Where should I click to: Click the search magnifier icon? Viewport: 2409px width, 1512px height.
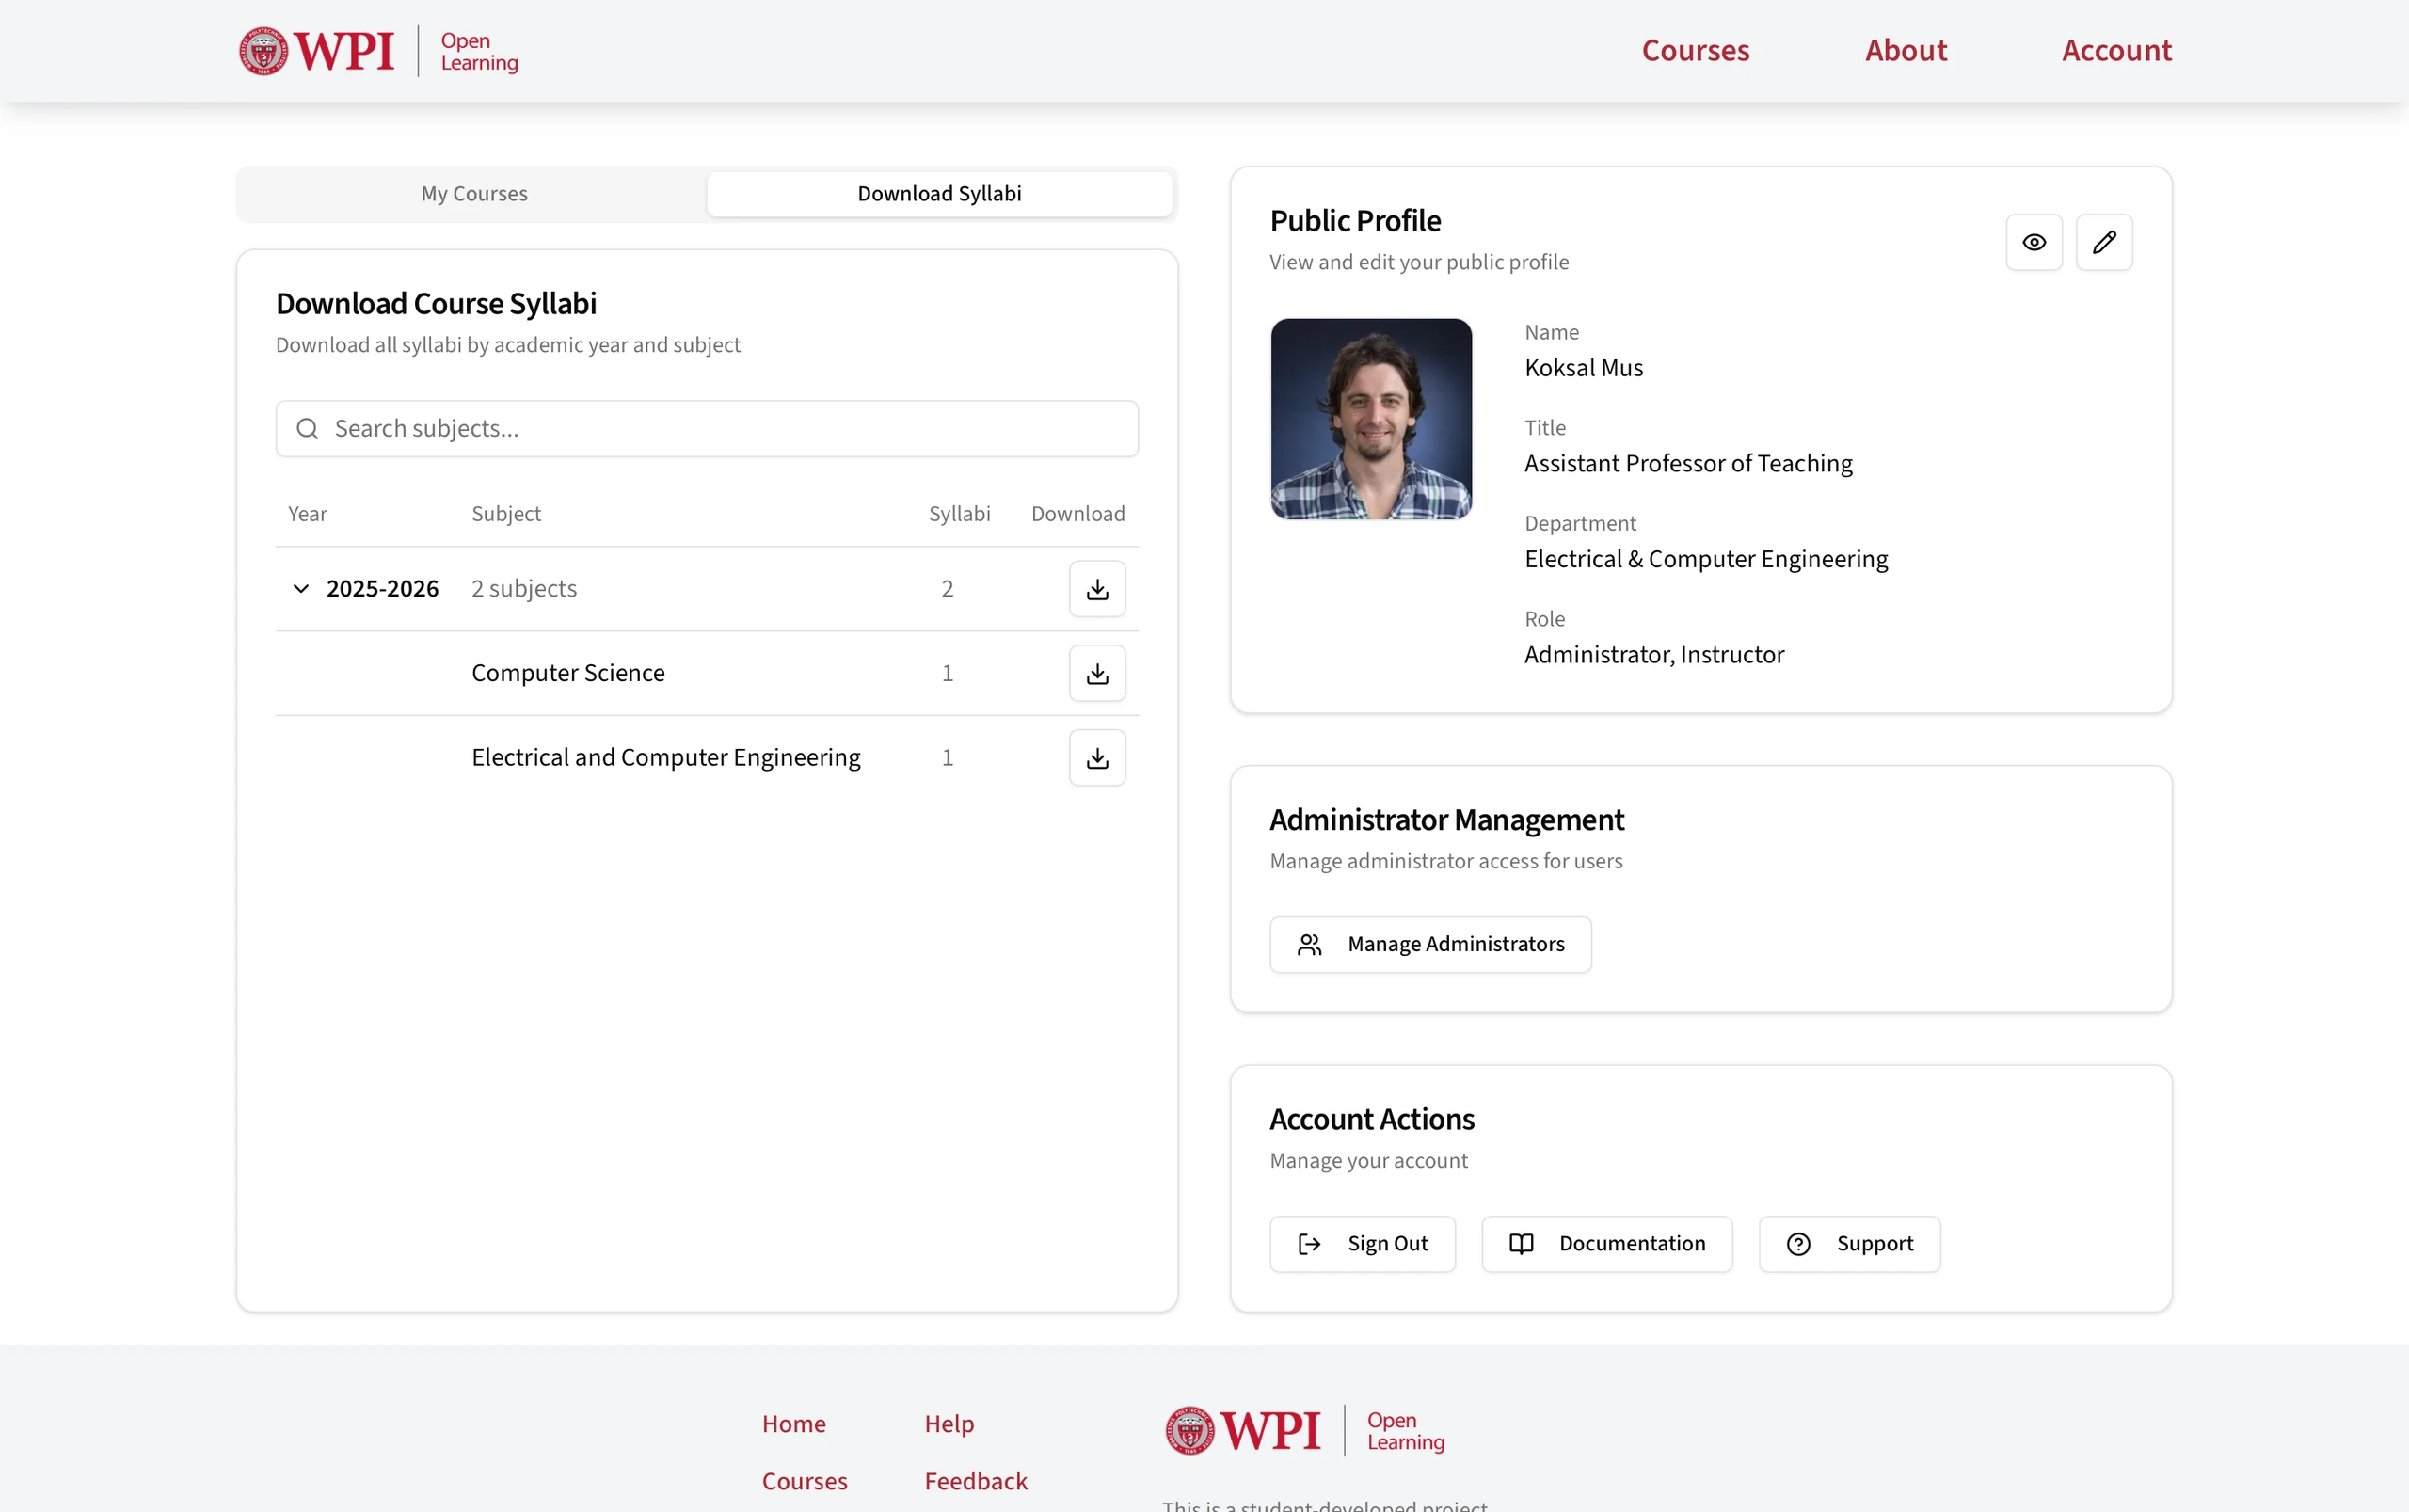click(x=308, y=428)
